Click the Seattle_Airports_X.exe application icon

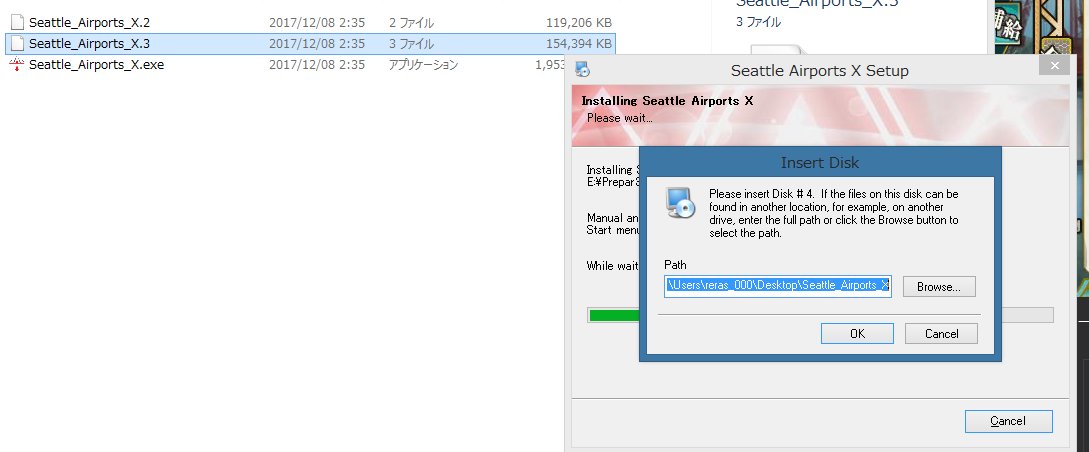[x=17, y=65]
